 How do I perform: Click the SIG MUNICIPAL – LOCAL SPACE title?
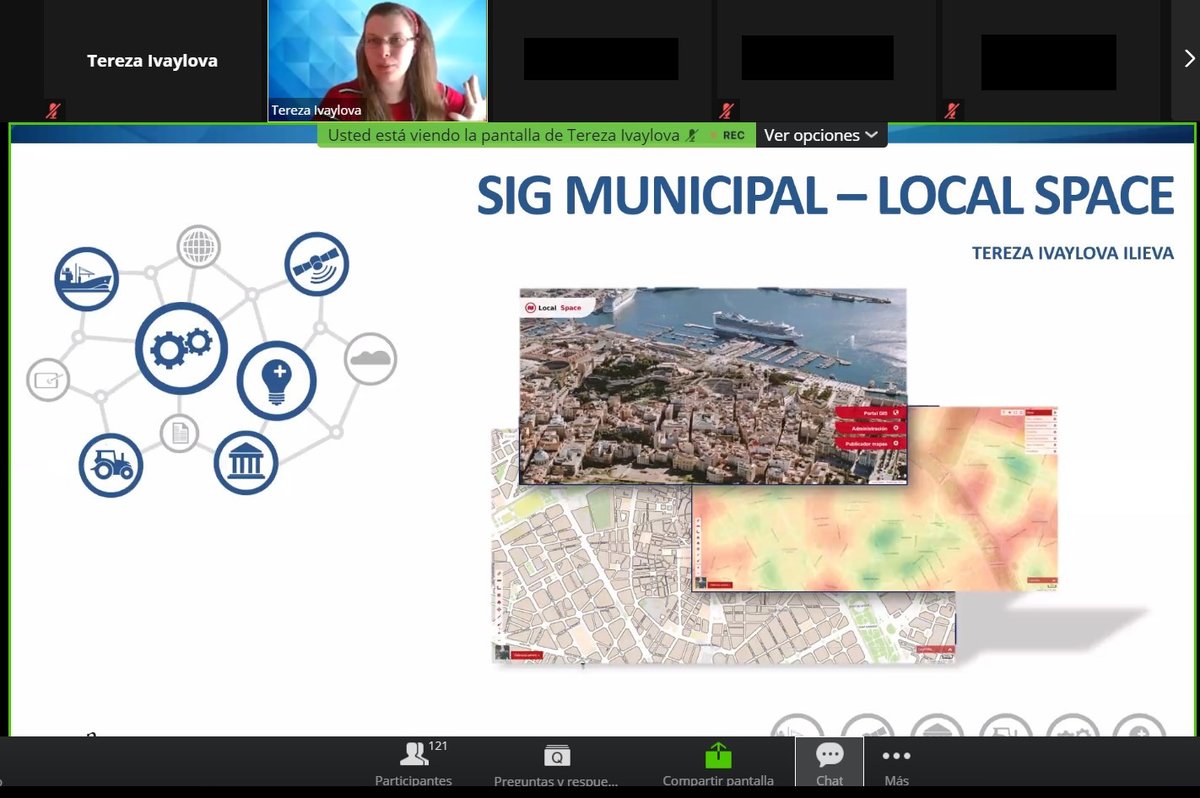[825, 195]
